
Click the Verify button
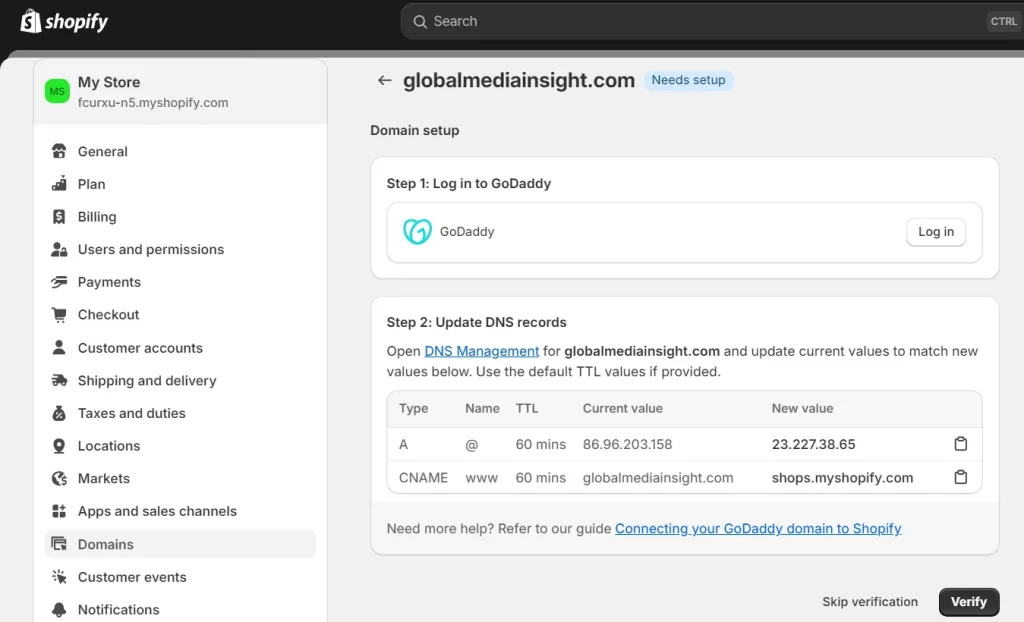tap(968, 602)
